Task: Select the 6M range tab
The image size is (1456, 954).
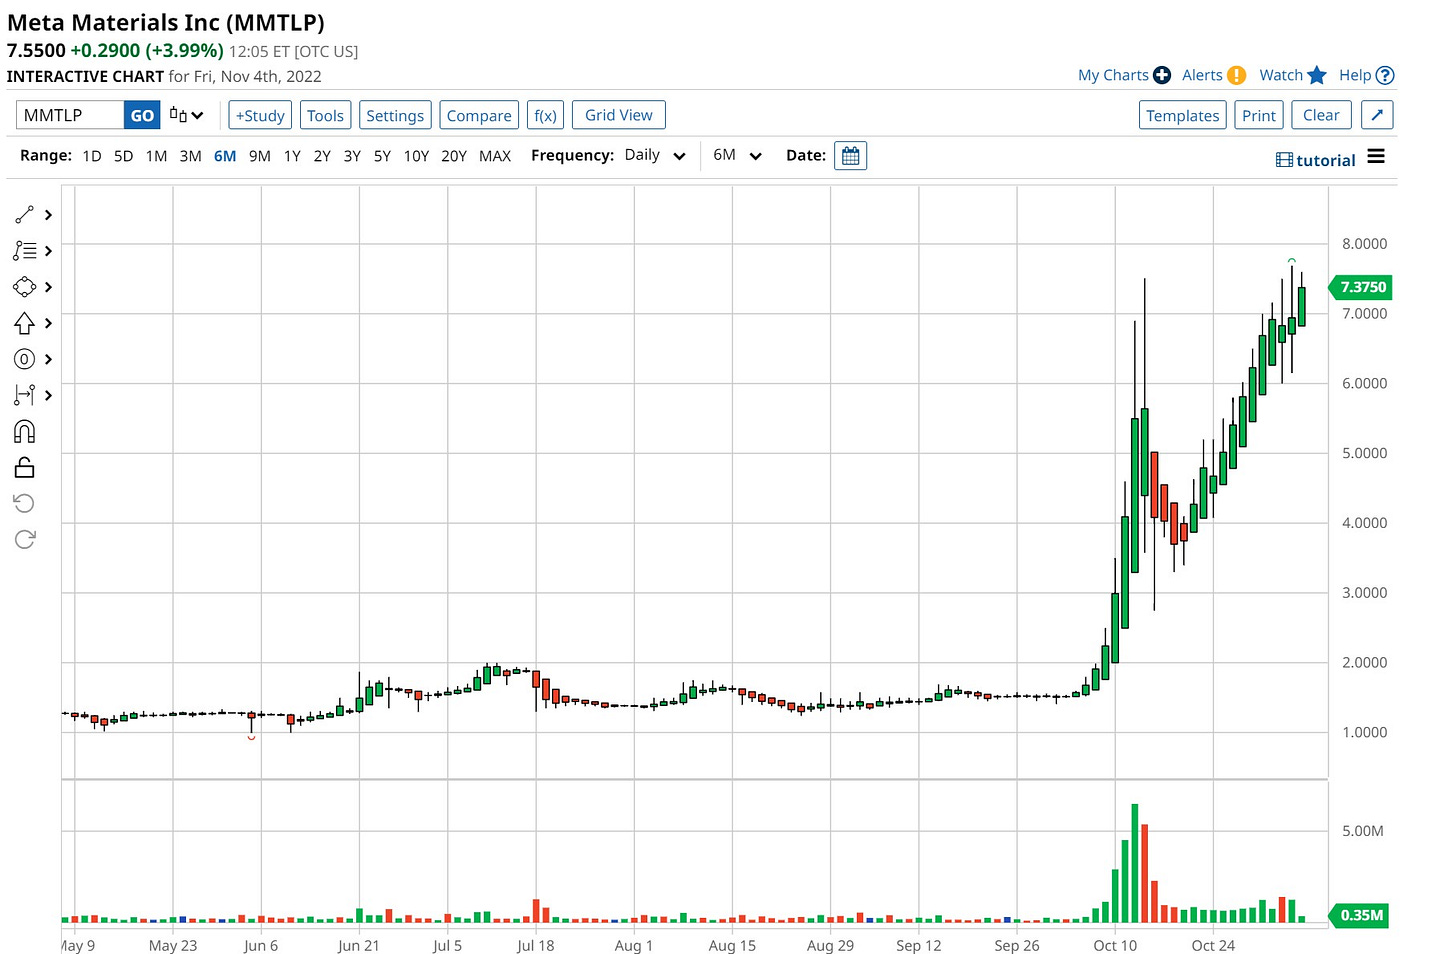Action: (225, 156)
